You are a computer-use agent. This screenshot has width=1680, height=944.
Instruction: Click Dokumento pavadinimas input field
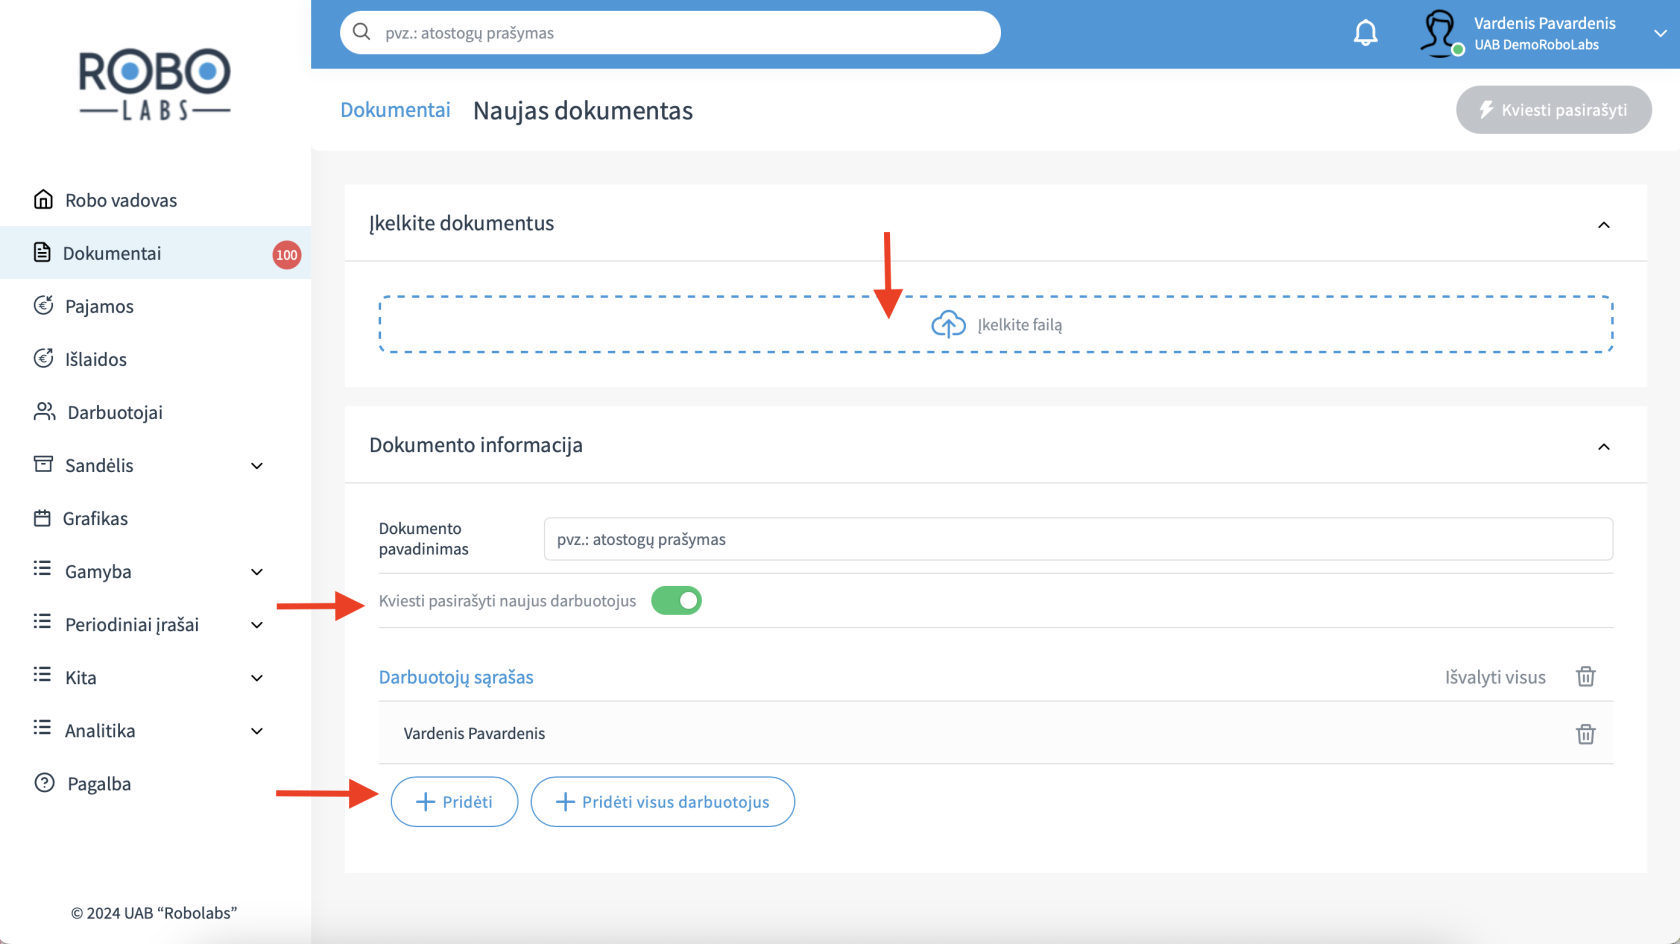pyautogui.click(x=1078, y=539)
